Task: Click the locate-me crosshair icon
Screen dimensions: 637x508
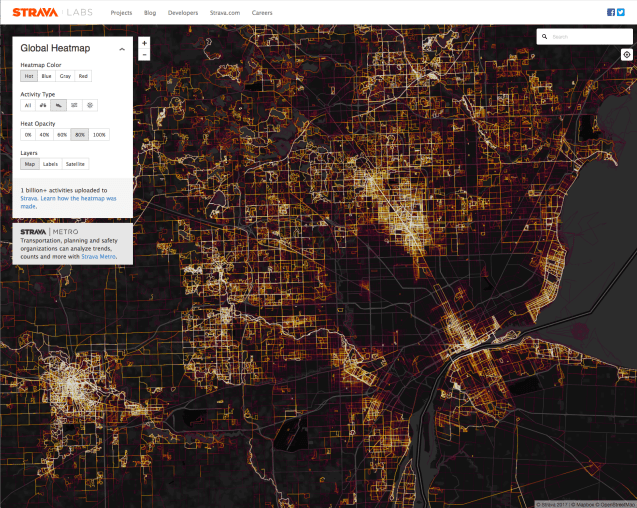Action: tap(626, 55)
